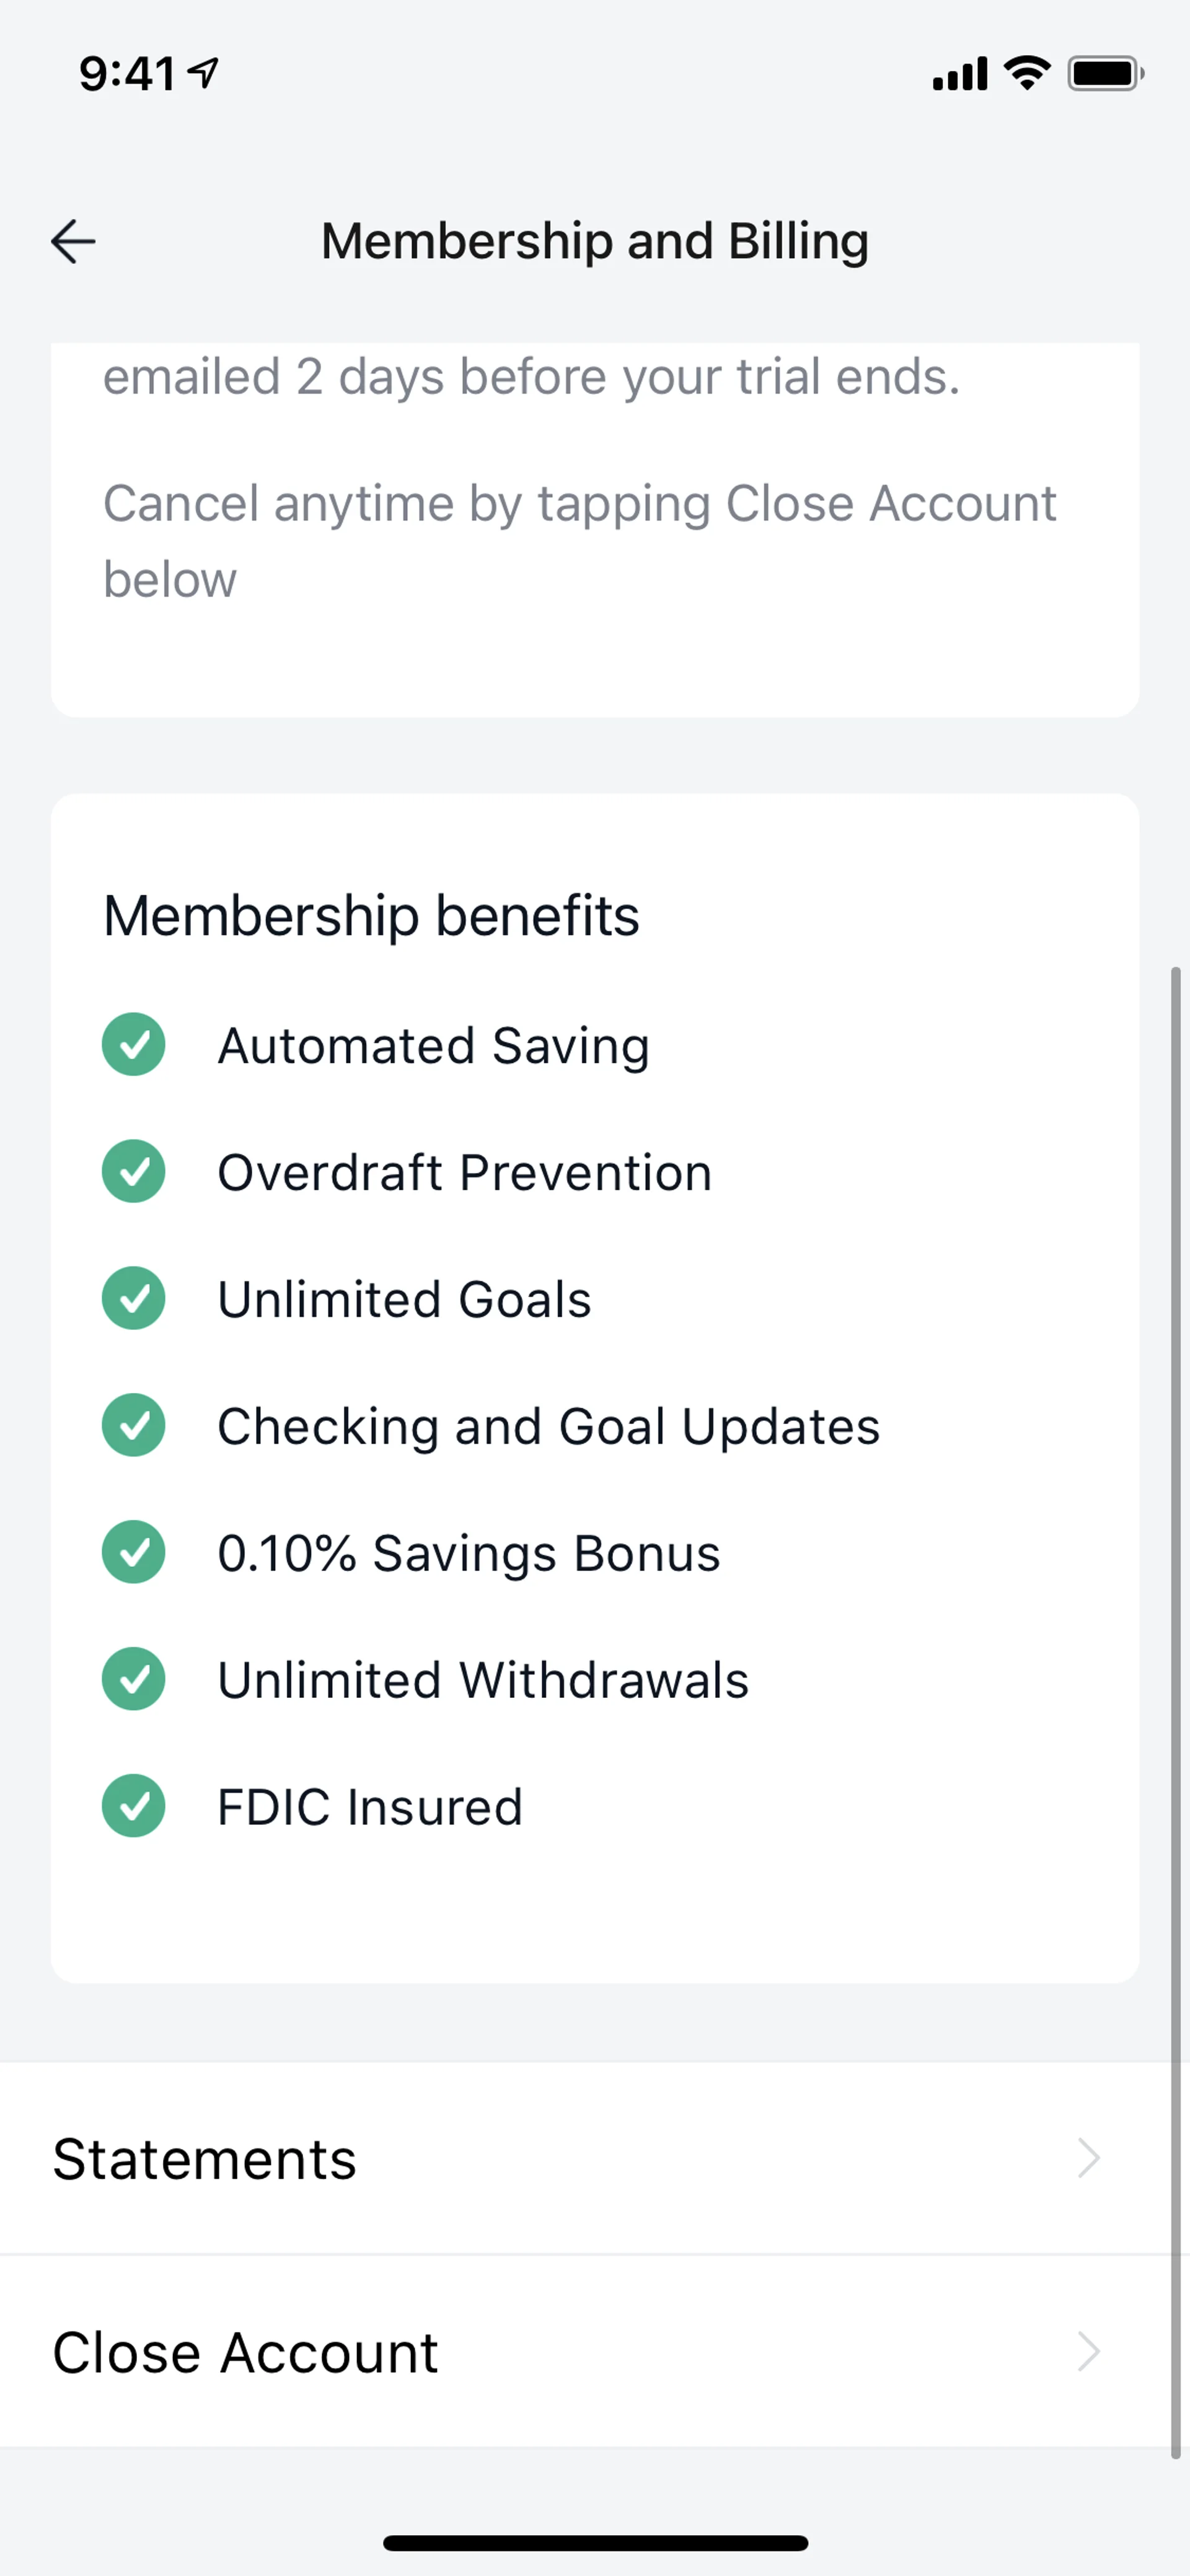Tap green checkmark beside Automated Saving
Viewport: 1190px width, 2576px height.
click(x=133, y=1045)
